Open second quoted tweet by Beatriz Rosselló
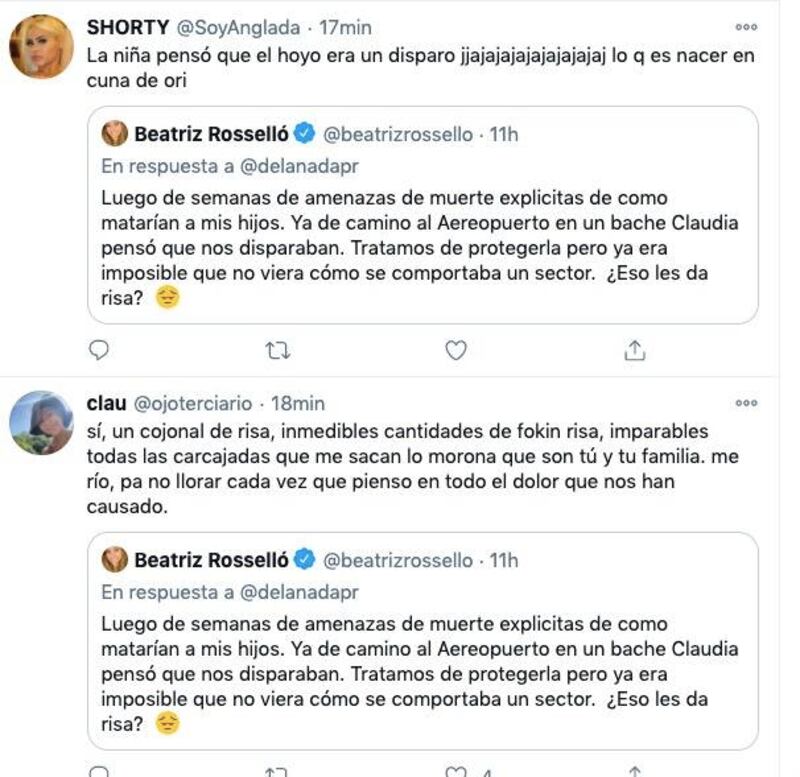The width and height of the screenshot is (800, 777). tap(423, 641)
